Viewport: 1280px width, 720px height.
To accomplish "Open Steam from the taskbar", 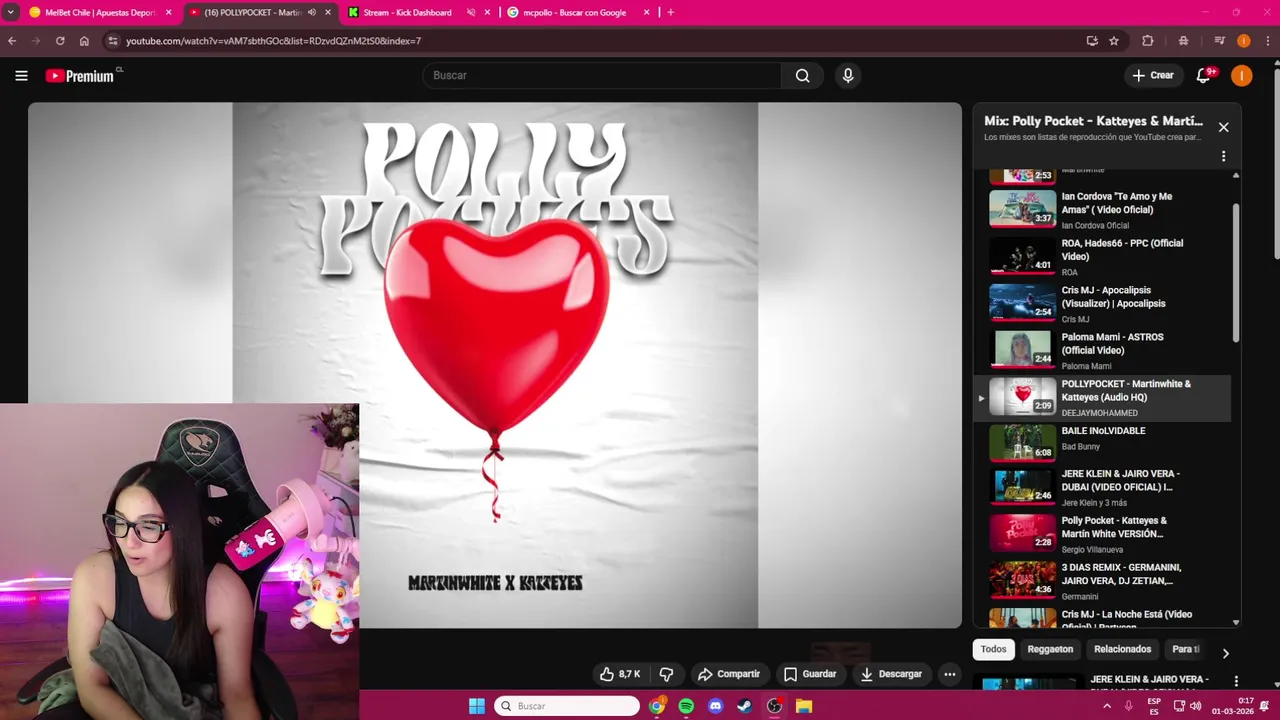I will click(744, 706).
